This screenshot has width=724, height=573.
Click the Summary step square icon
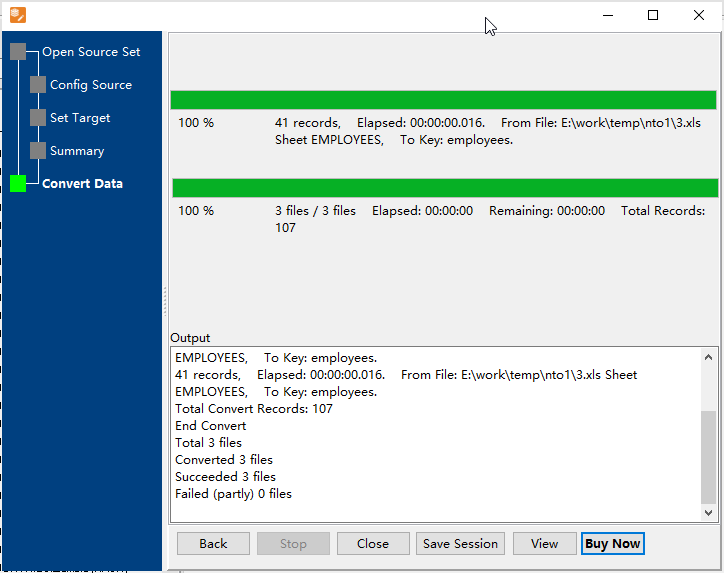click(38, 151)
